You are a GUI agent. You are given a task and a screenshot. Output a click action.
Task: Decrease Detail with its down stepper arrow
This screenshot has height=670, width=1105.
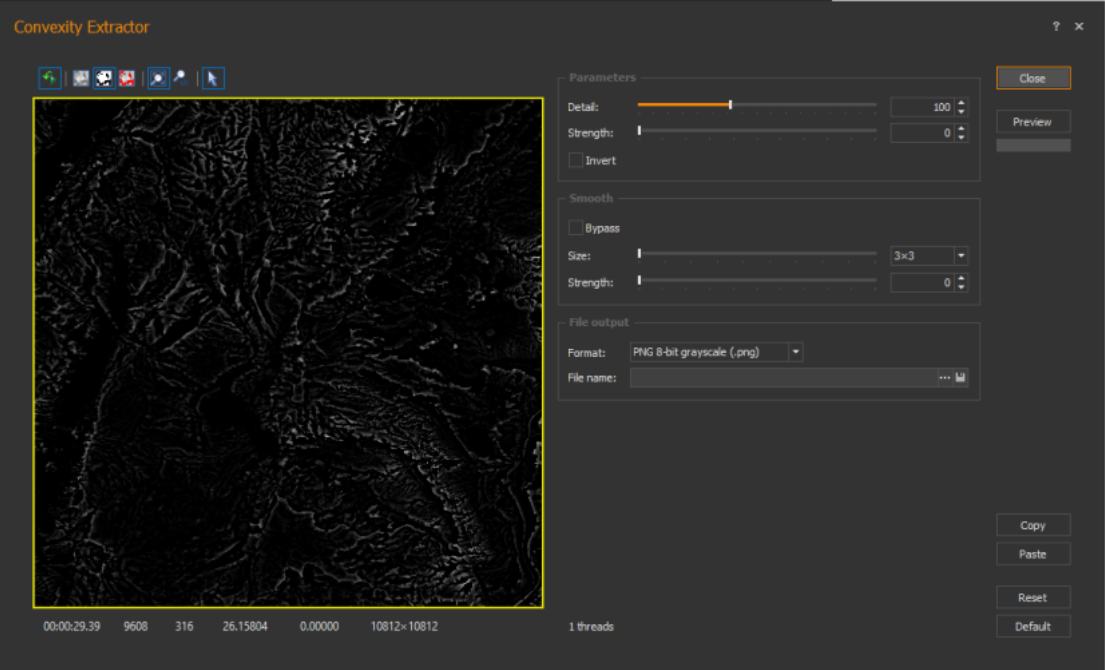pos(961,111)
